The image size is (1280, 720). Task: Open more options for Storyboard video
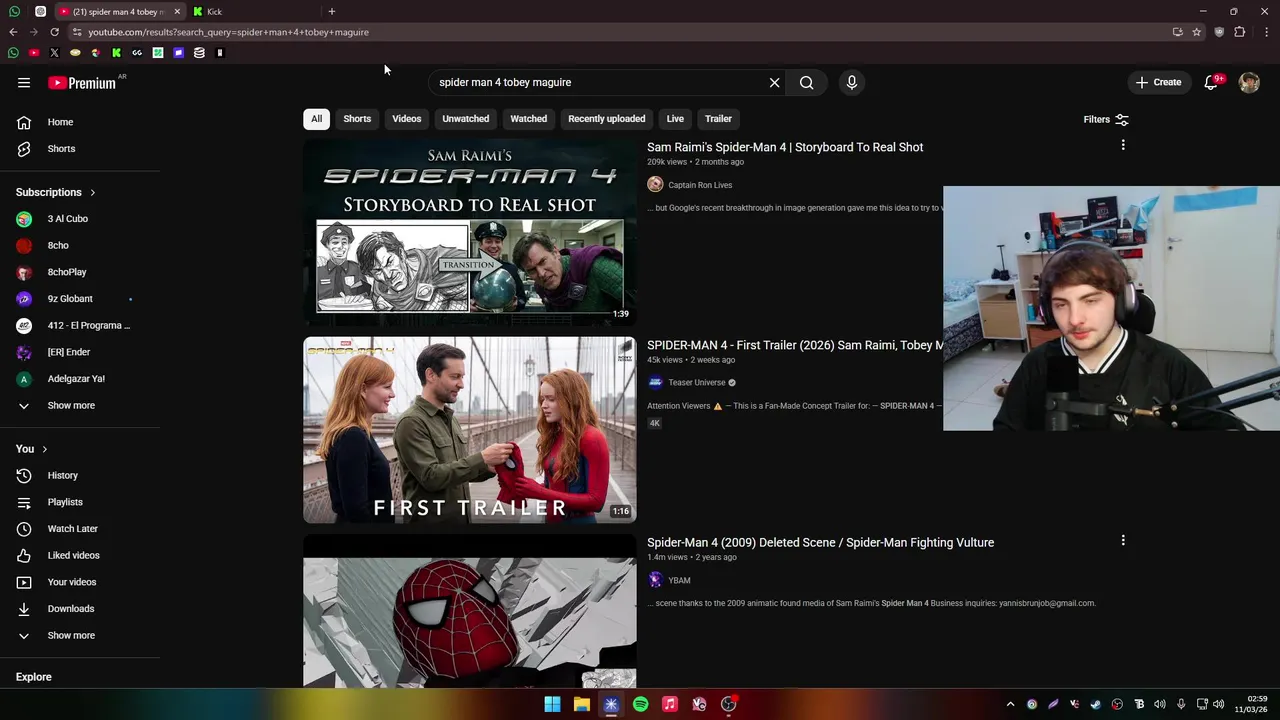(x=1123, y=146)
